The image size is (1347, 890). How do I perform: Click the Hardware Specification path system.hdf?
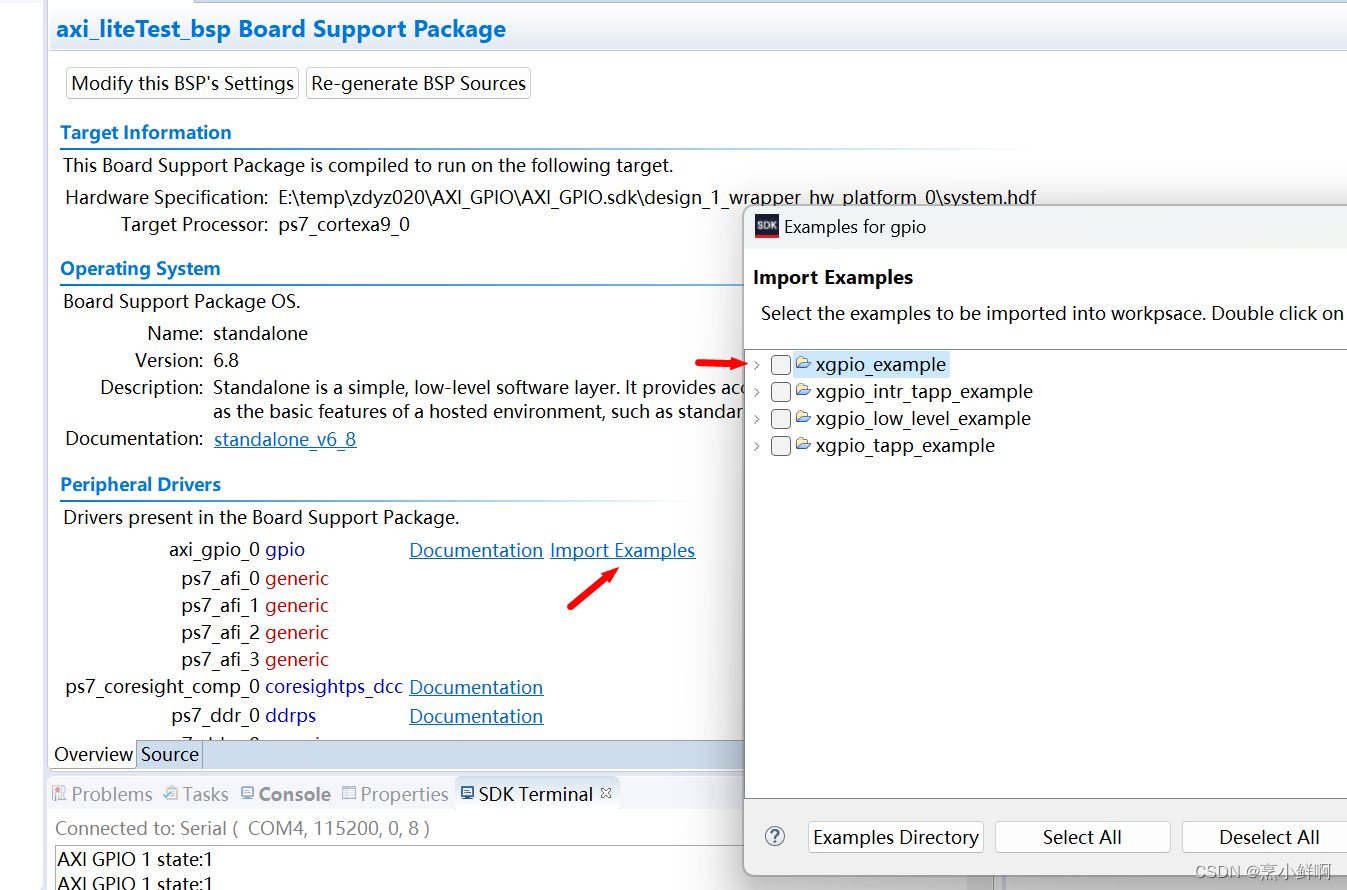(657, 198)
